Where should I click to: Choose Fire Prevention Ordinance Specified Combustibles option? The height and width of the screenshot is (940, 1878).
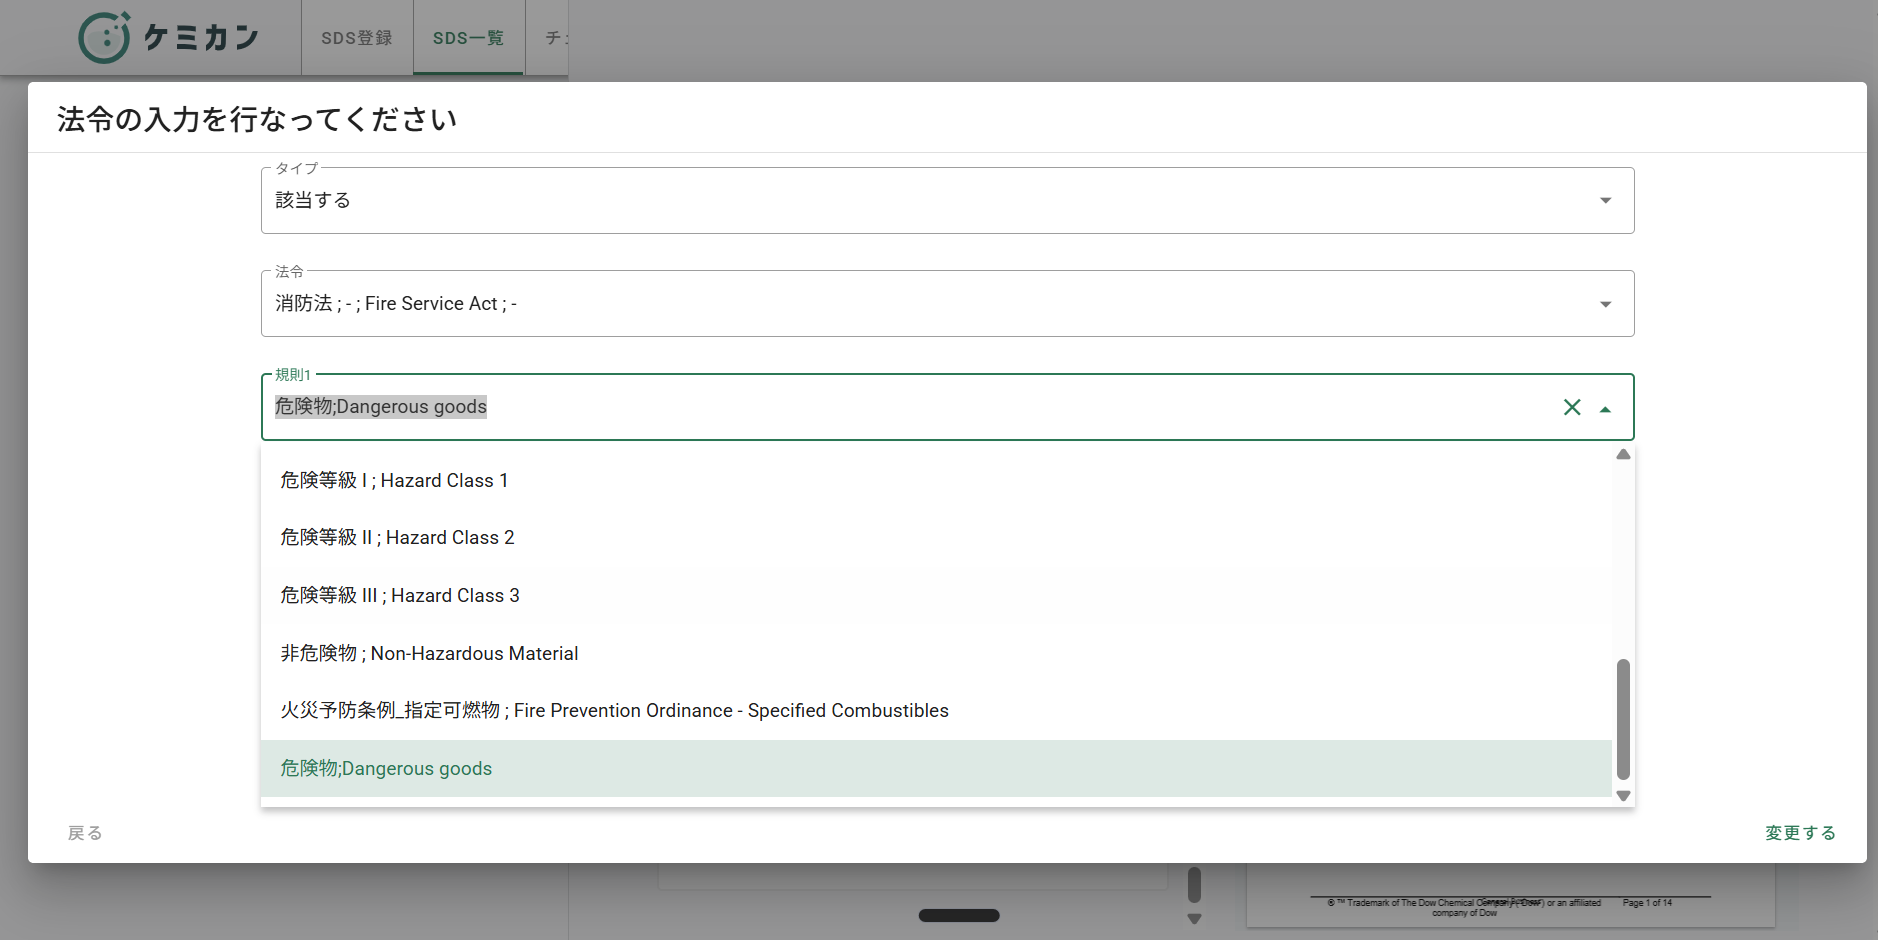point(936,711)
